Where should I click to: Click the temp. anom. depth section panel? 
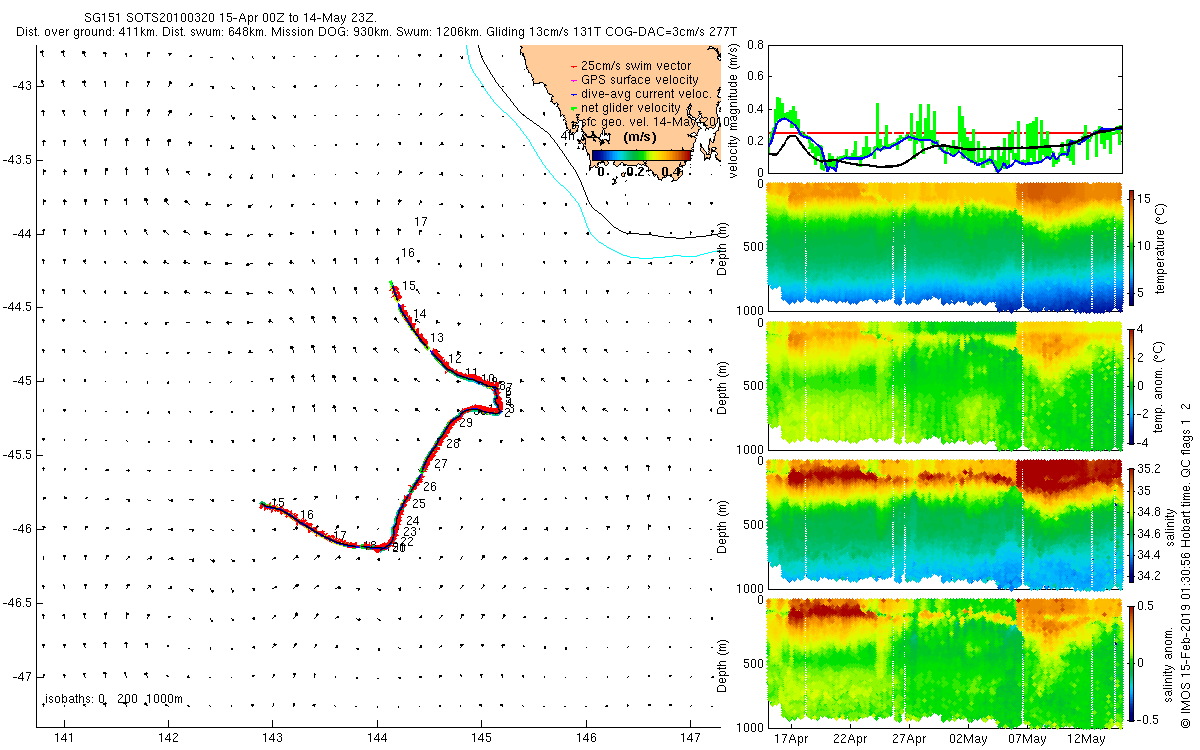(x=943, y=385)
